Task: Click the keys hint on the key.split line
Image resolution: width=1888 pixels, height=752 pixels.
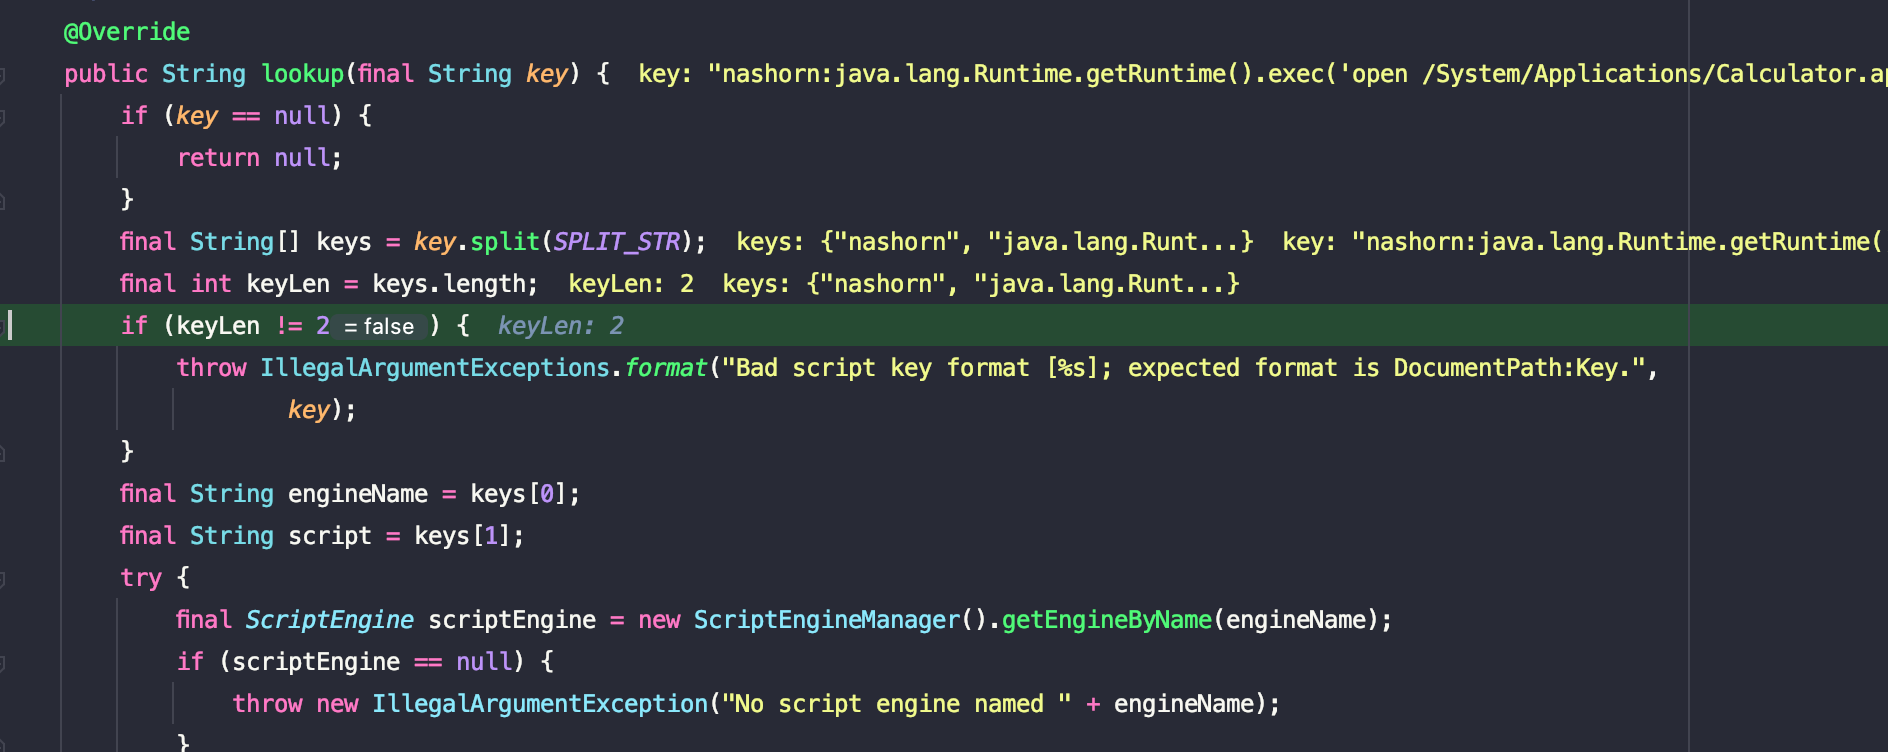Action: tap(994, 242)
